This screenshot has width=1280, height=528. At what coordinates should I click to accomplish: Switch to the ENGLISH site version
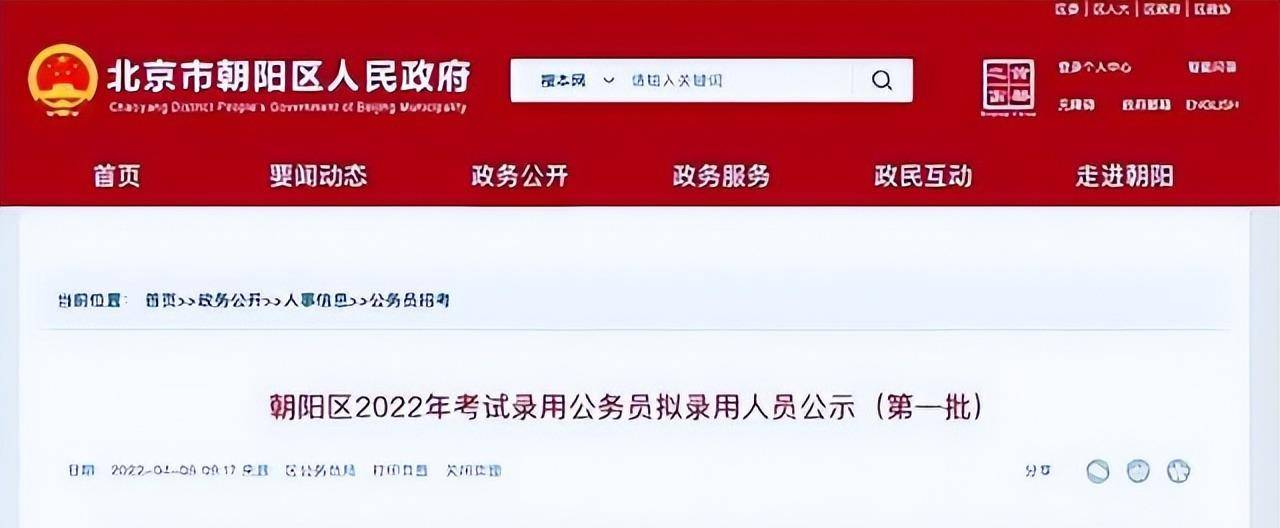[x=1212, y=104]
